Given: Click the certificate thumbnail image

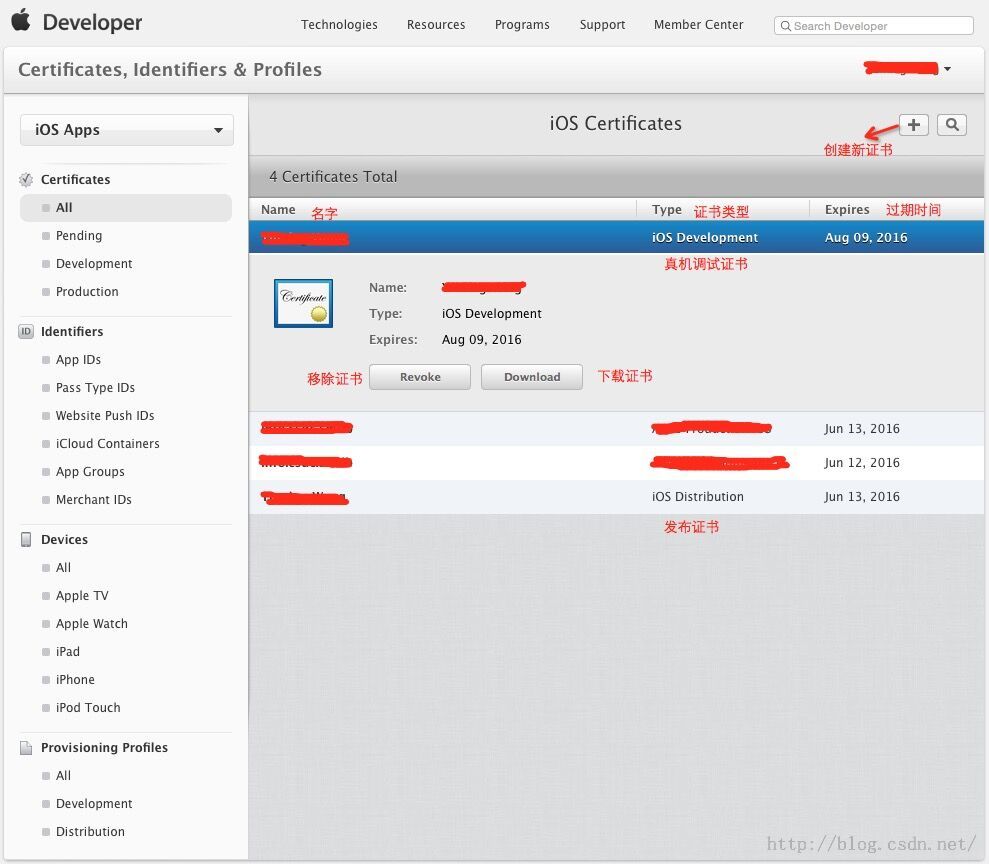Looking at the screenshot, I should pyautogui.click(x=303, y=303).
